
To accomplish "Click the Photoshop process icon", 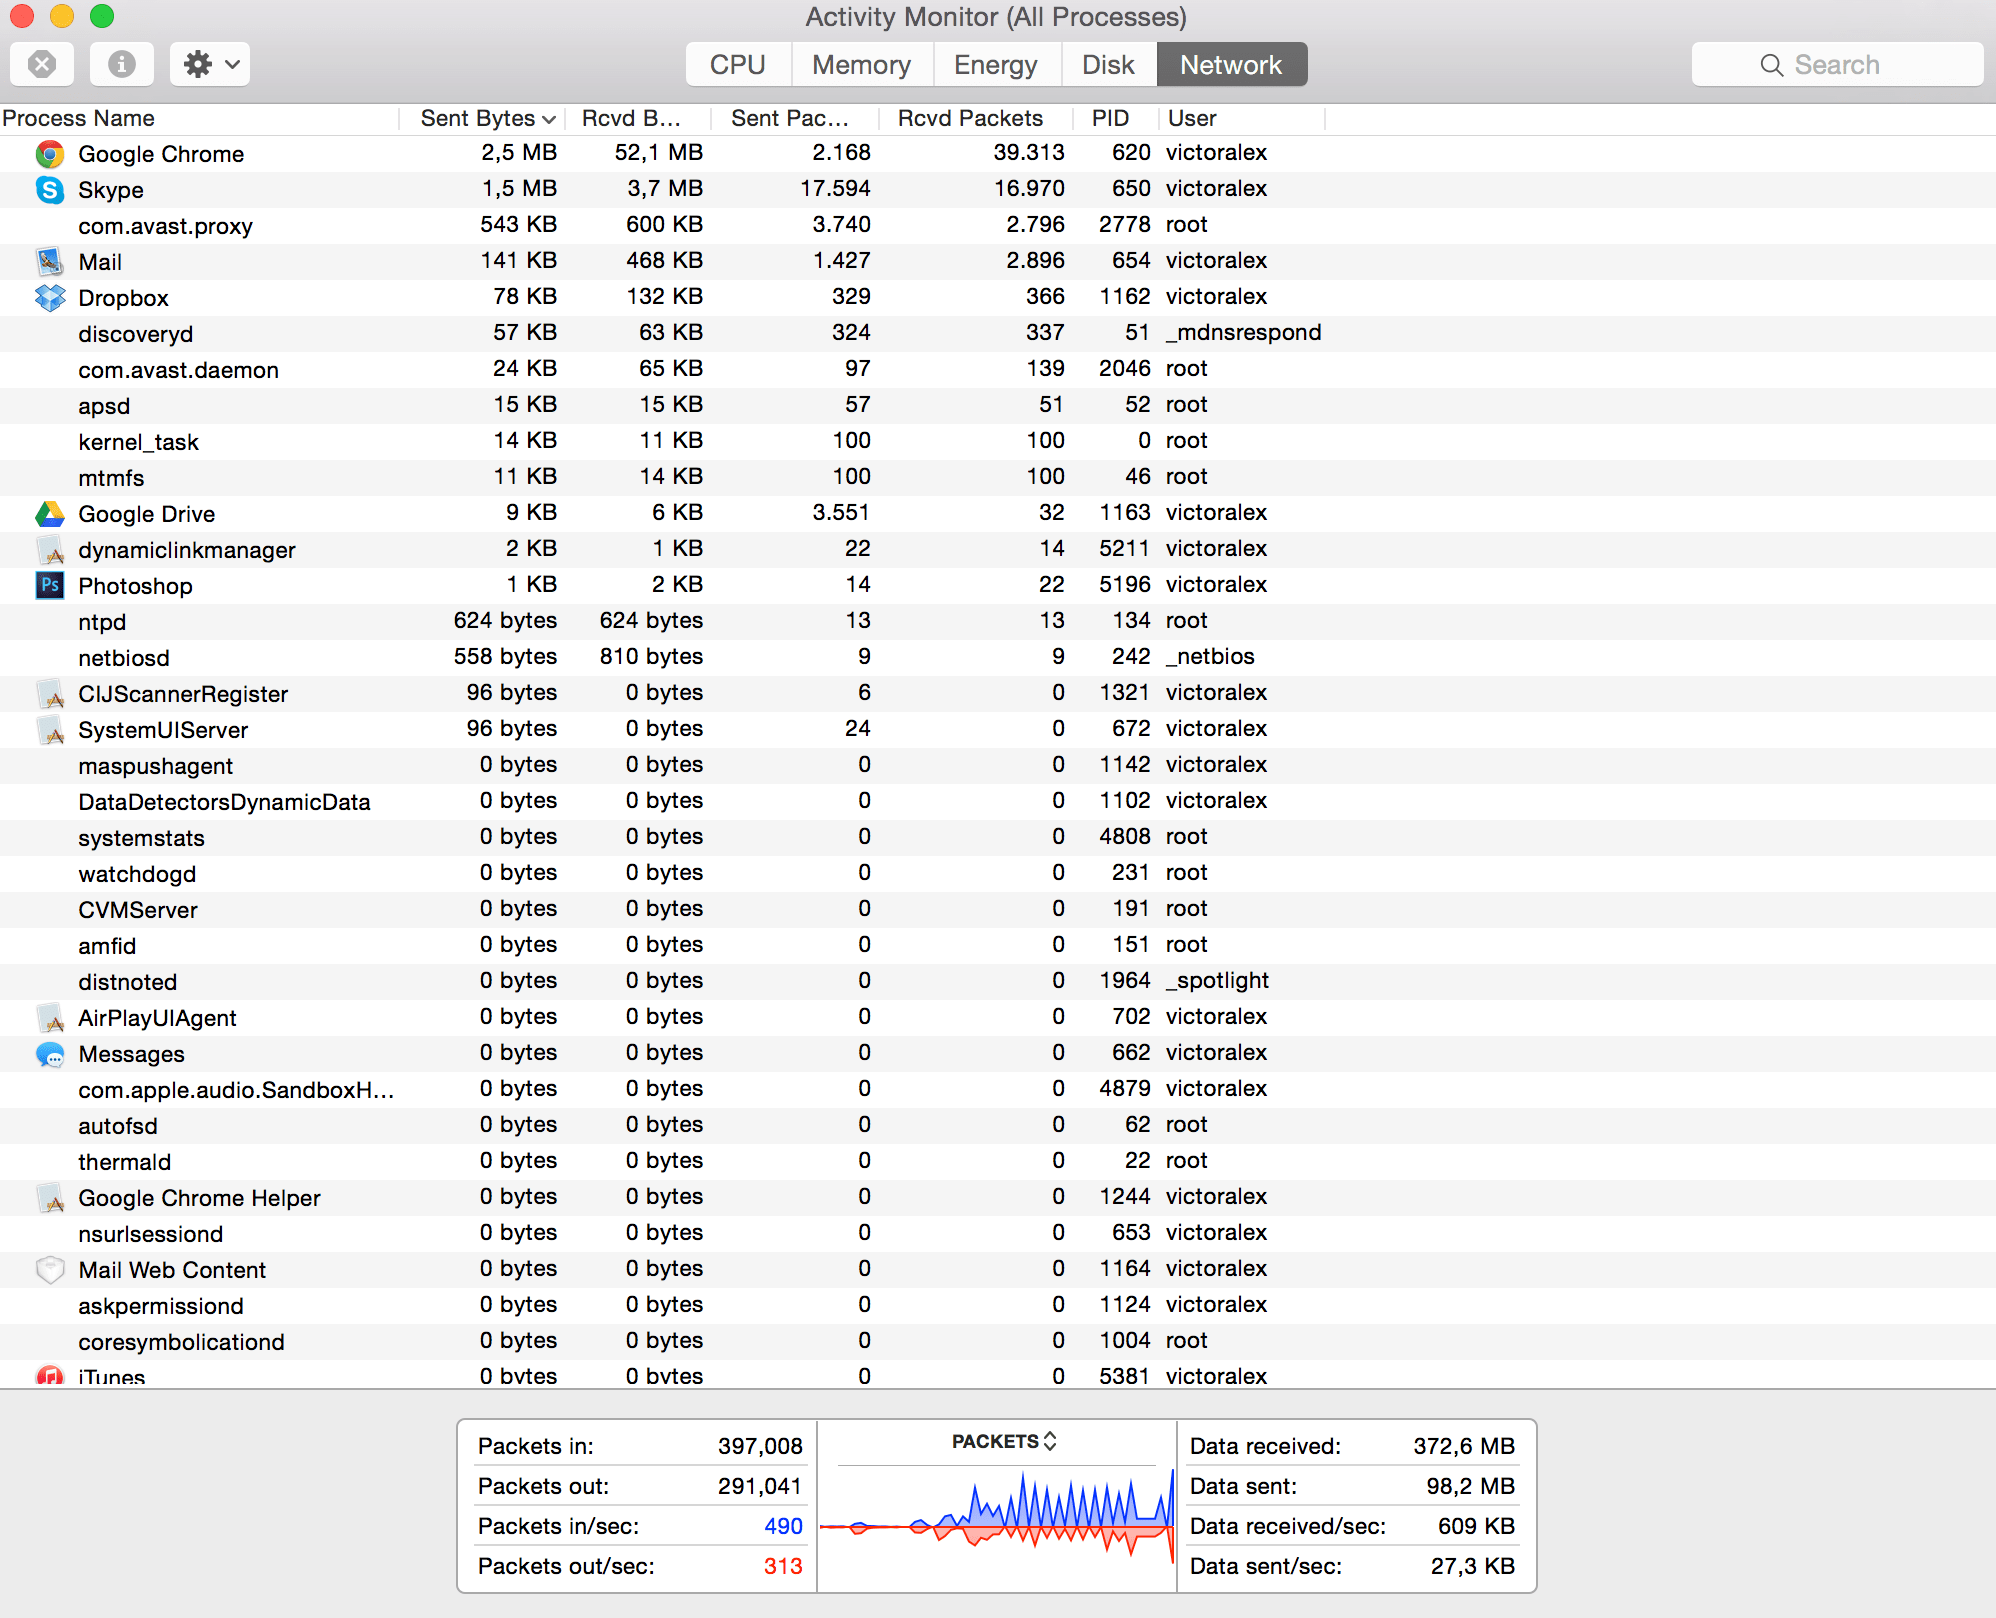I will pos(50,585).
